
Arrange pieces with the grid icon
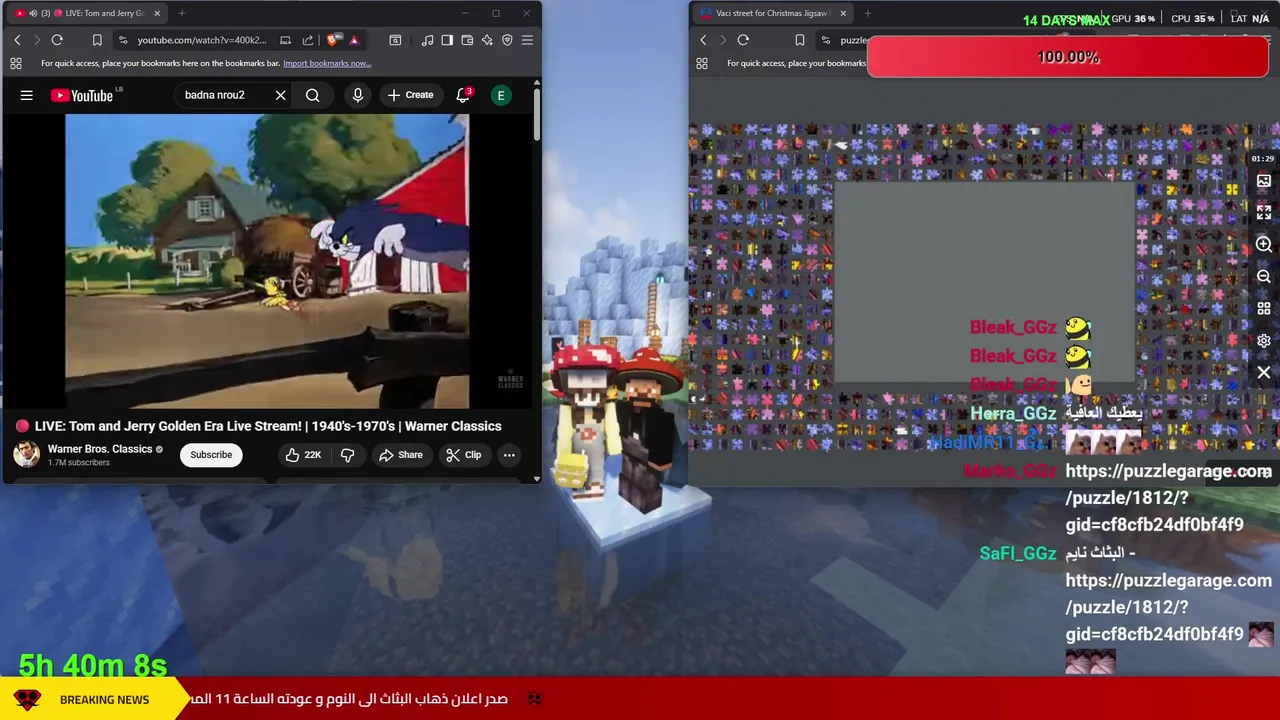point(1264,309)
